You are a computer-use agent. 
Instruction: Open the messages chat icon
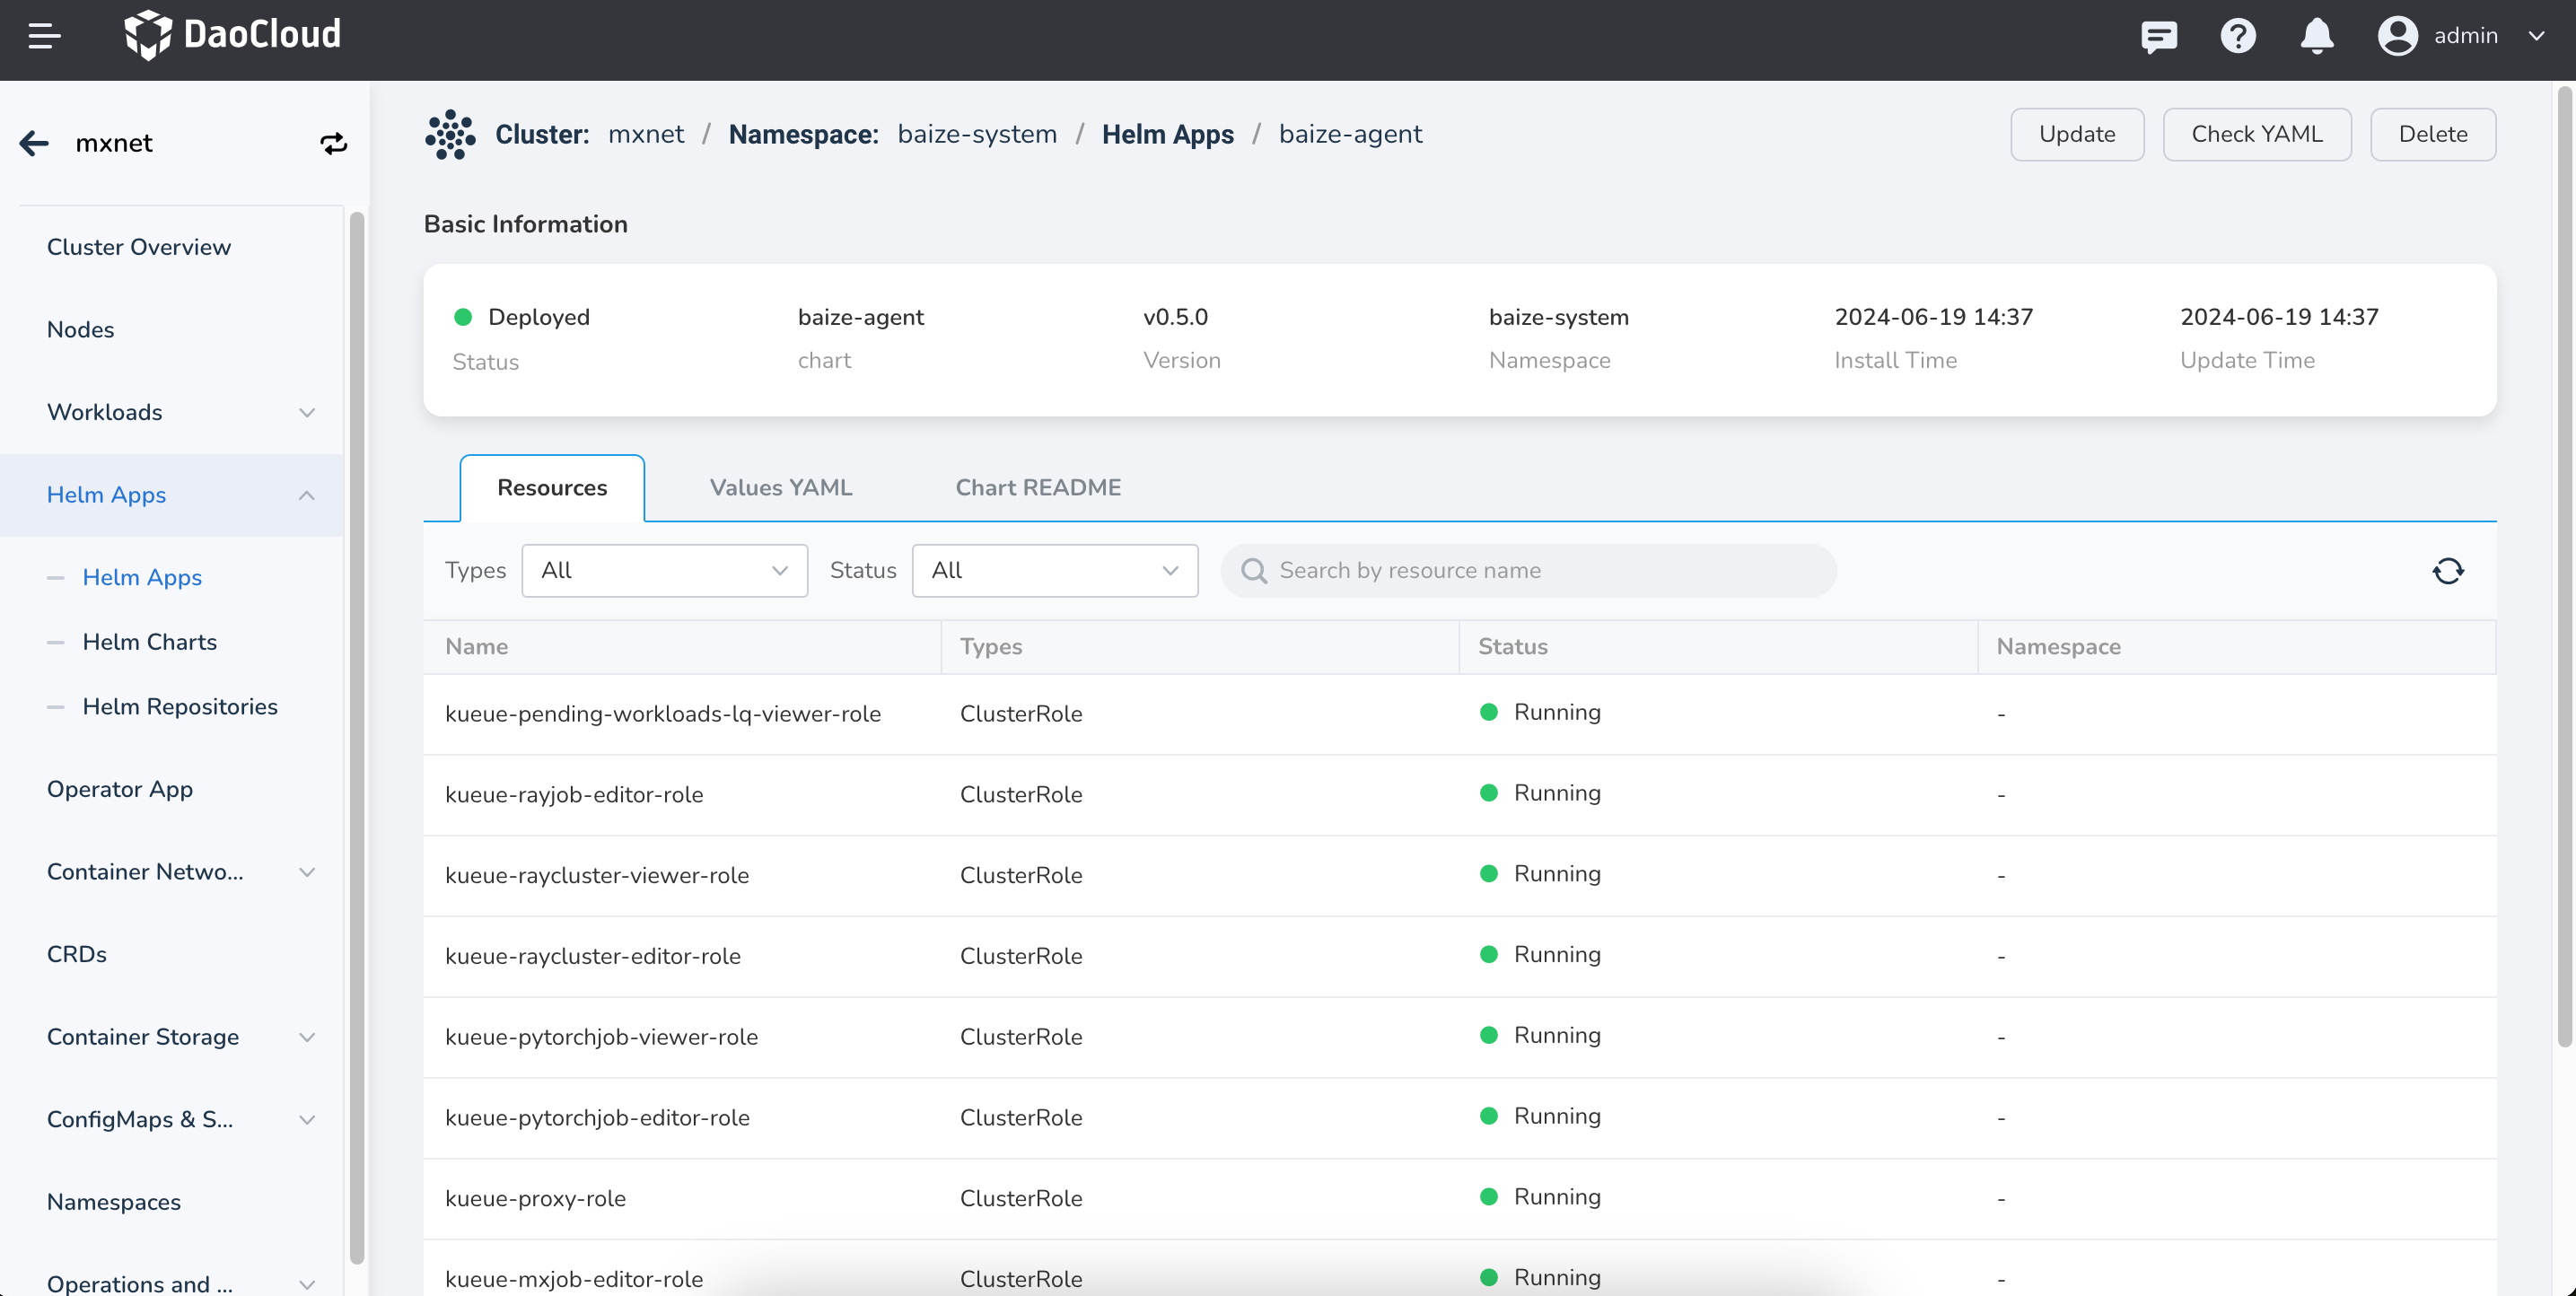2158,36
